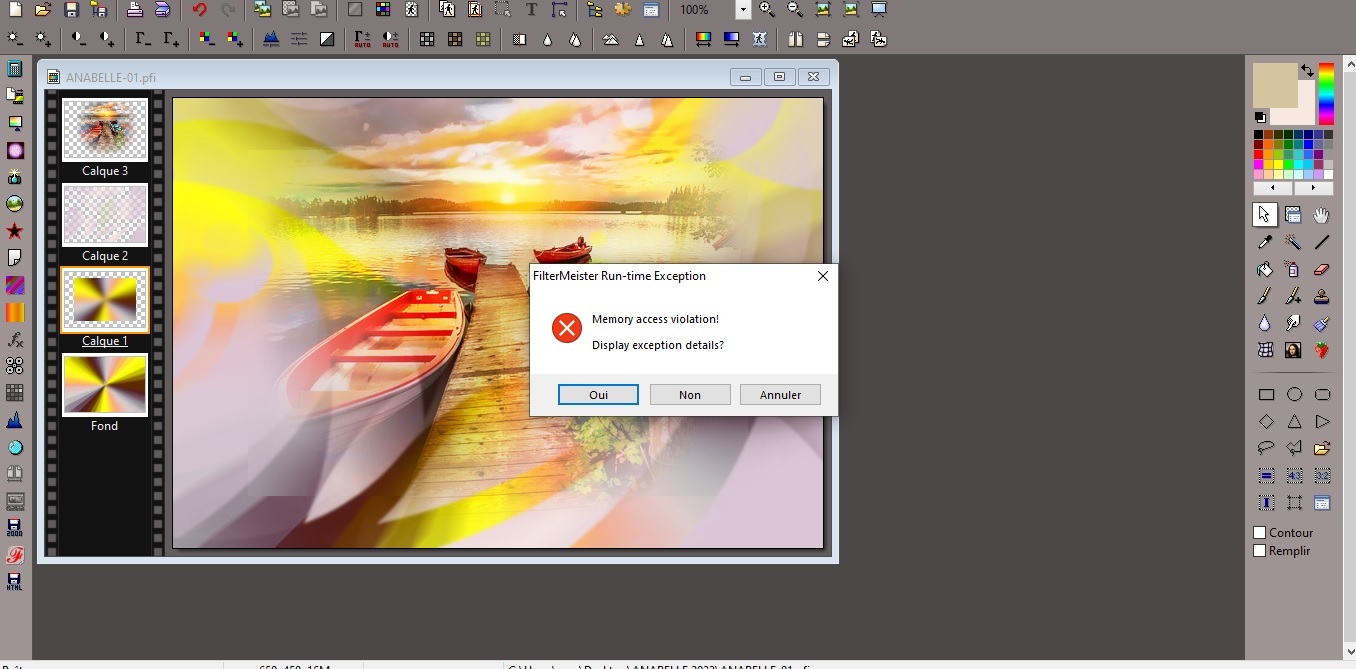The height and width of the screenshot is (669, 1356).
Task: Choose the Lasso selection shape
Action: (x=1266, y=448)
